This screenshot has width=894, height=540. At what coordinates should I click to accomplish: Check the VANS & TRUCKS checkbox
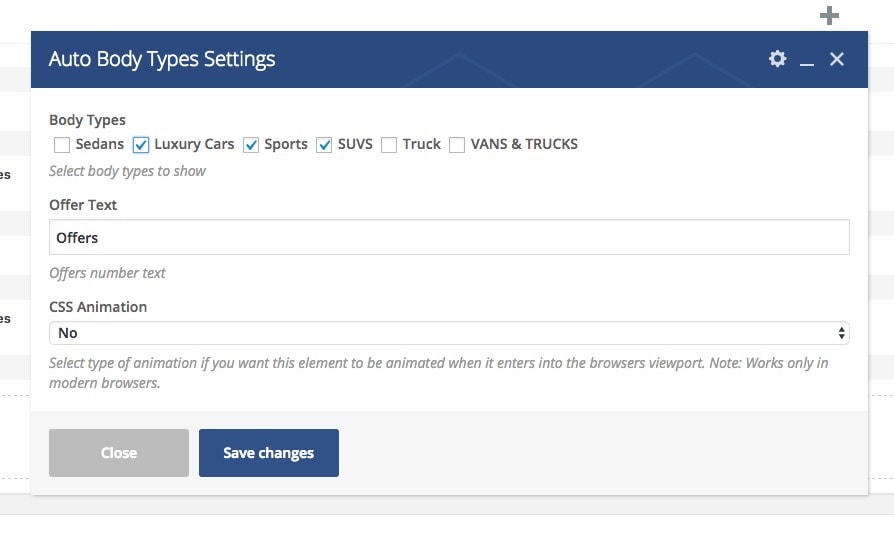click(x=457, y=145)
